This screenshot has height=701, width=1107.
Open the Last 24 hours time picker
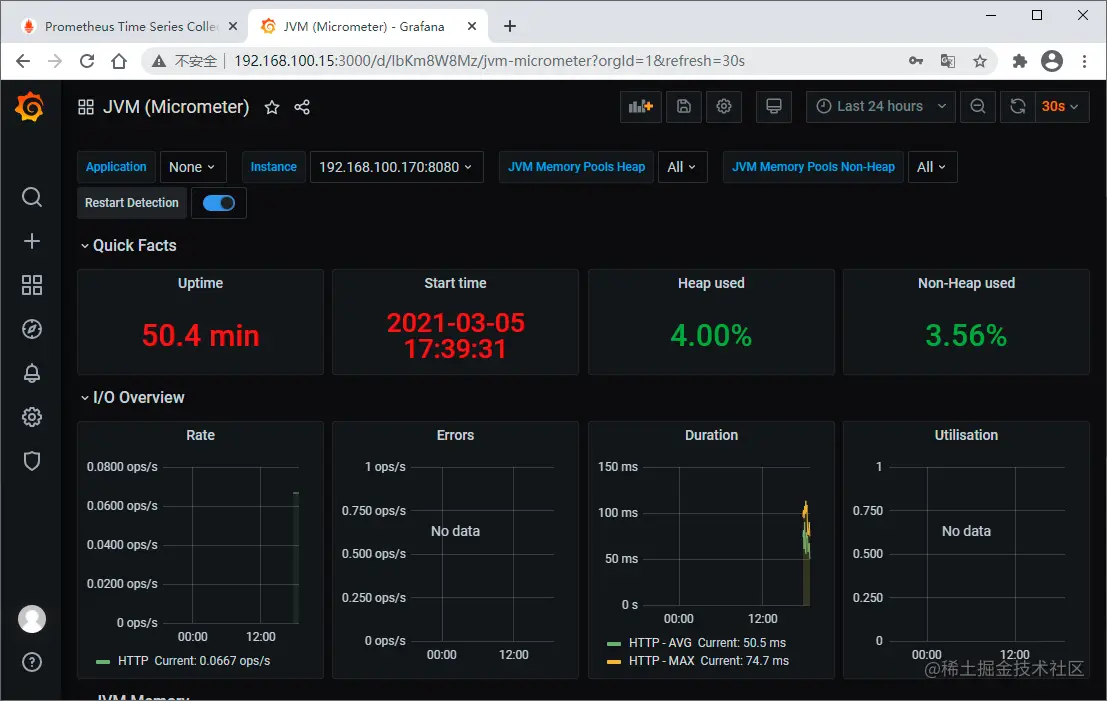click(x=880, y=107)
